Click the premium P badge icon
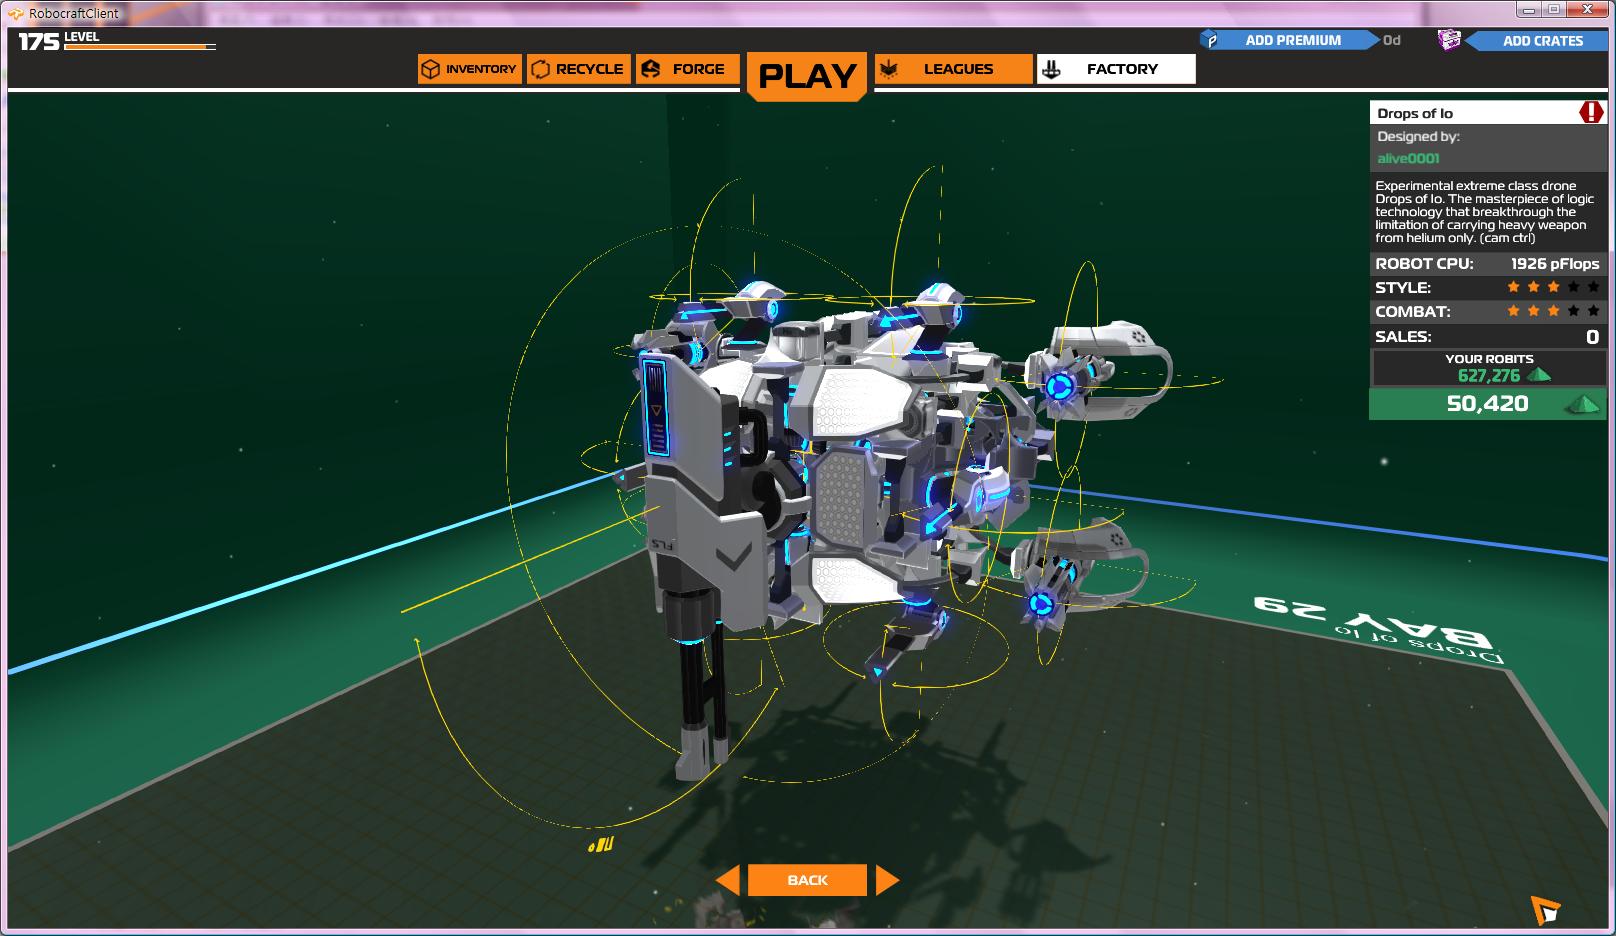The width and height of the screenshot is (1616, 936). pyautogui.click(x=1212, y=40)
